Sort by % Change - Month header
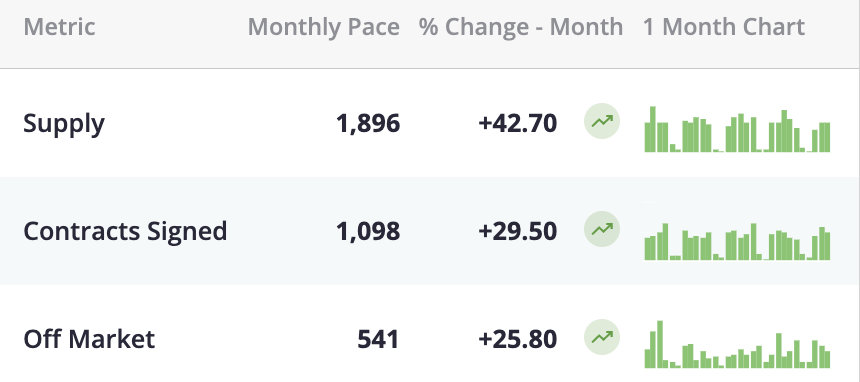860x382 pixels. (x=521, y=27)
